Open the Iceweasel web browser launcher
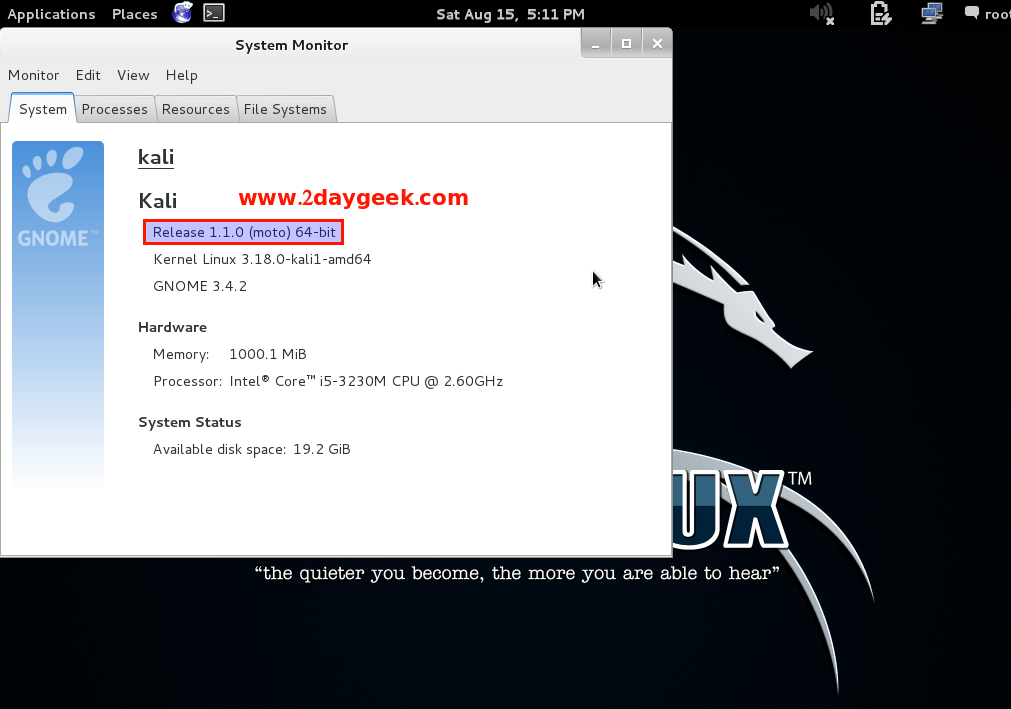Screen dimensions: 1011x709 tap(182, 13)
